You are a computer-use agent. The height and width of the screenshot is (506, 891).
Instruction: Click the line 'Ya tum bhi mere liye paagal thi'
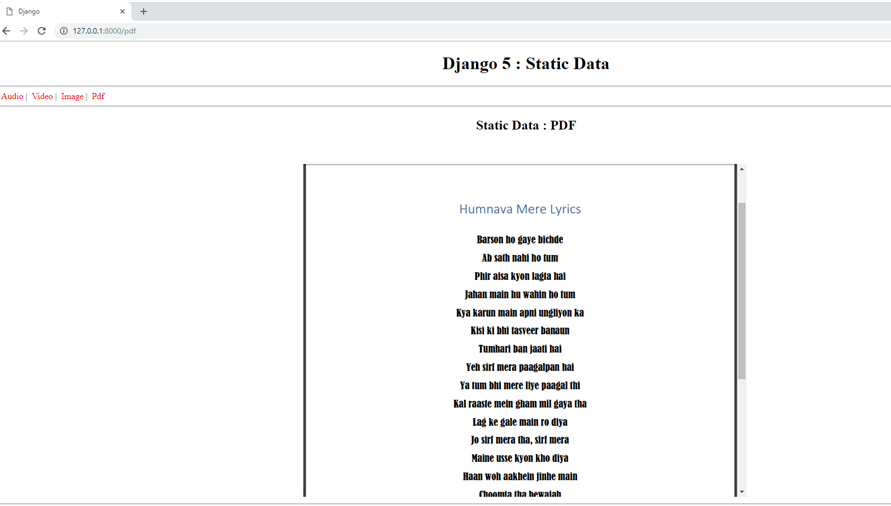(520, 385)
